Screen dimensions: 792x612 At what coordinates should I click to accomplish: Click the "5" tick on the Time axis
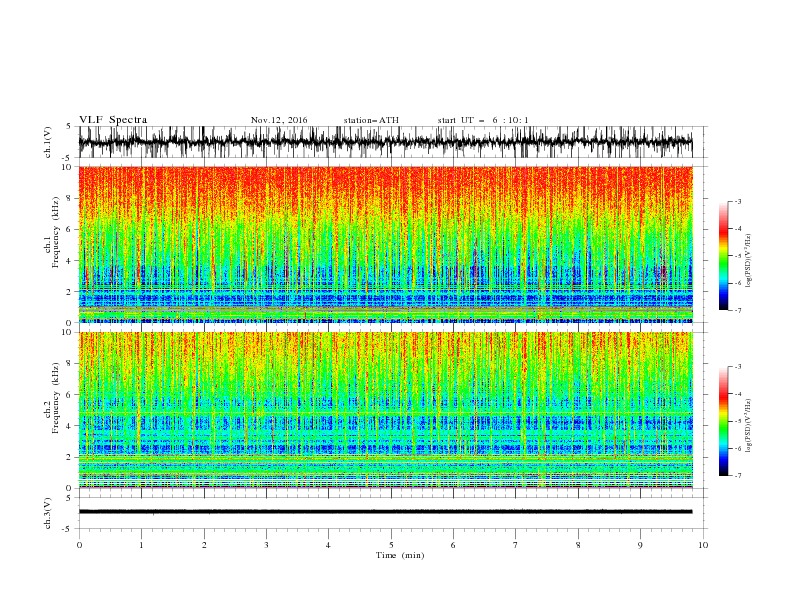(x=391, y=545)
